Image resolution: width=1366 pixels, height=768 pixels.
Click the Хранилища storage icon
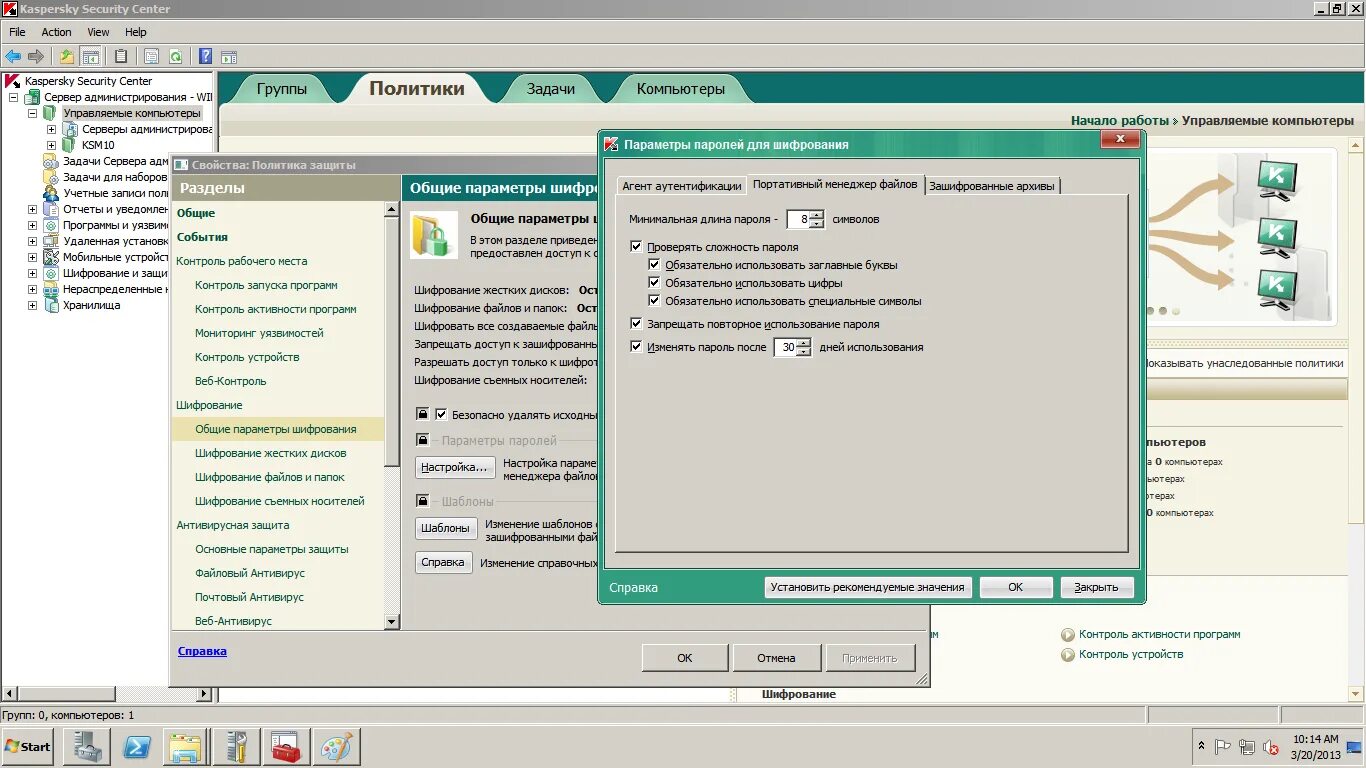(x=51, y=305)
